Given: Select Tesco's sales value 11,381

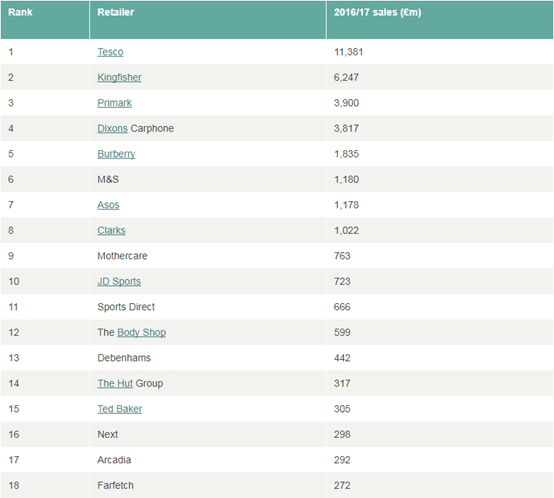Looking at the screenshot, I should pos(348,52).
